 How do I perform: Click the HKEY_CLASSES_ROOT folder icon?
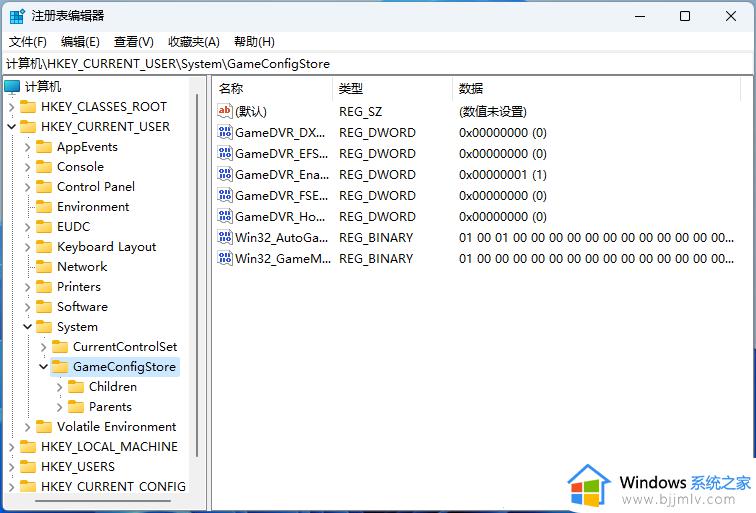[28, 107]
